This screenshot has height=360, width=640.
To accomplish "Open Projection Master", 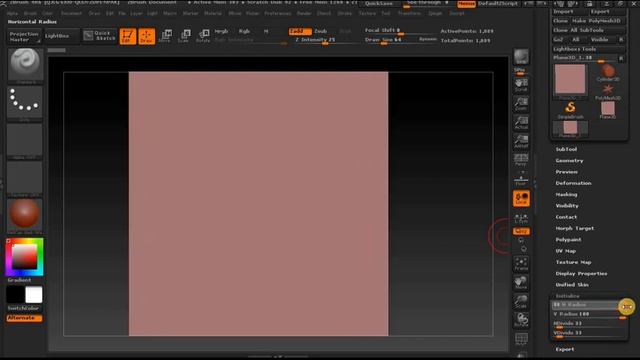I will (24, 37).
